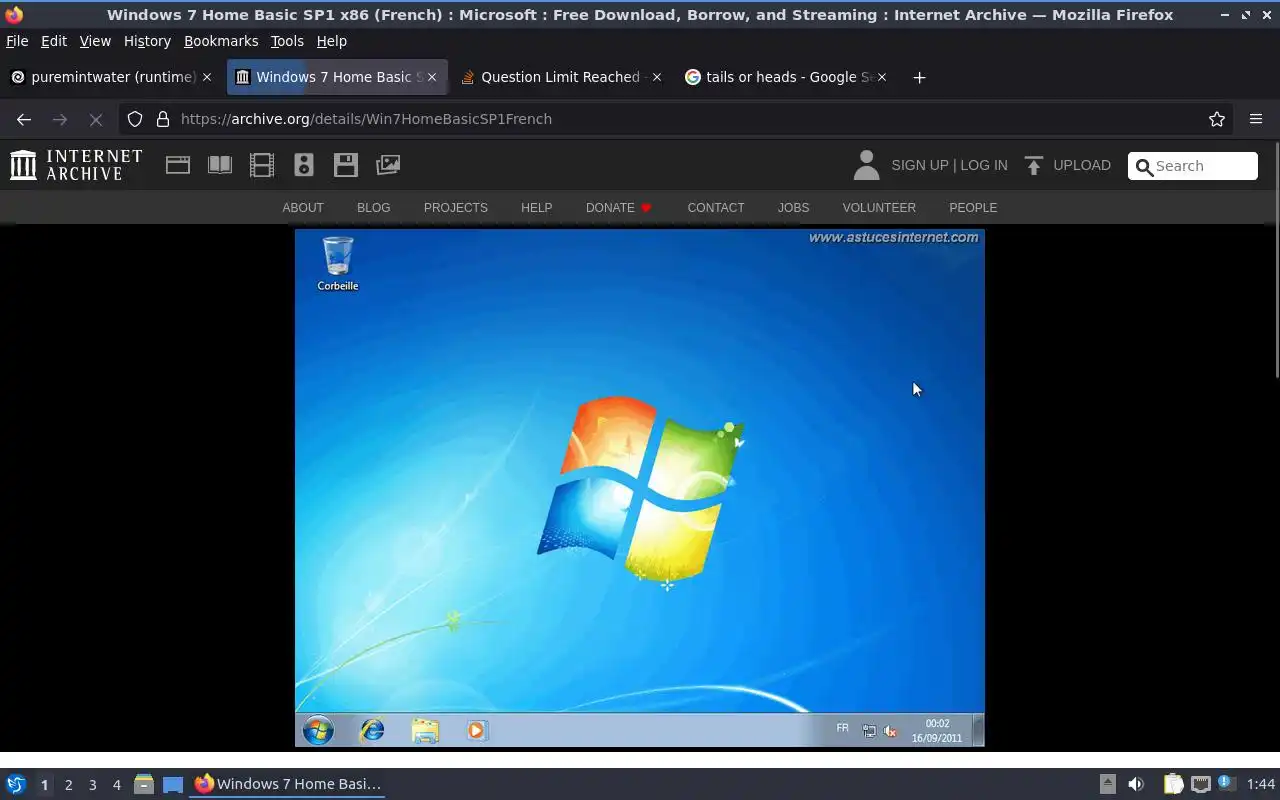Click the show desktop icon in bottom panel
1280x800 pixels.
click(173, 784)
